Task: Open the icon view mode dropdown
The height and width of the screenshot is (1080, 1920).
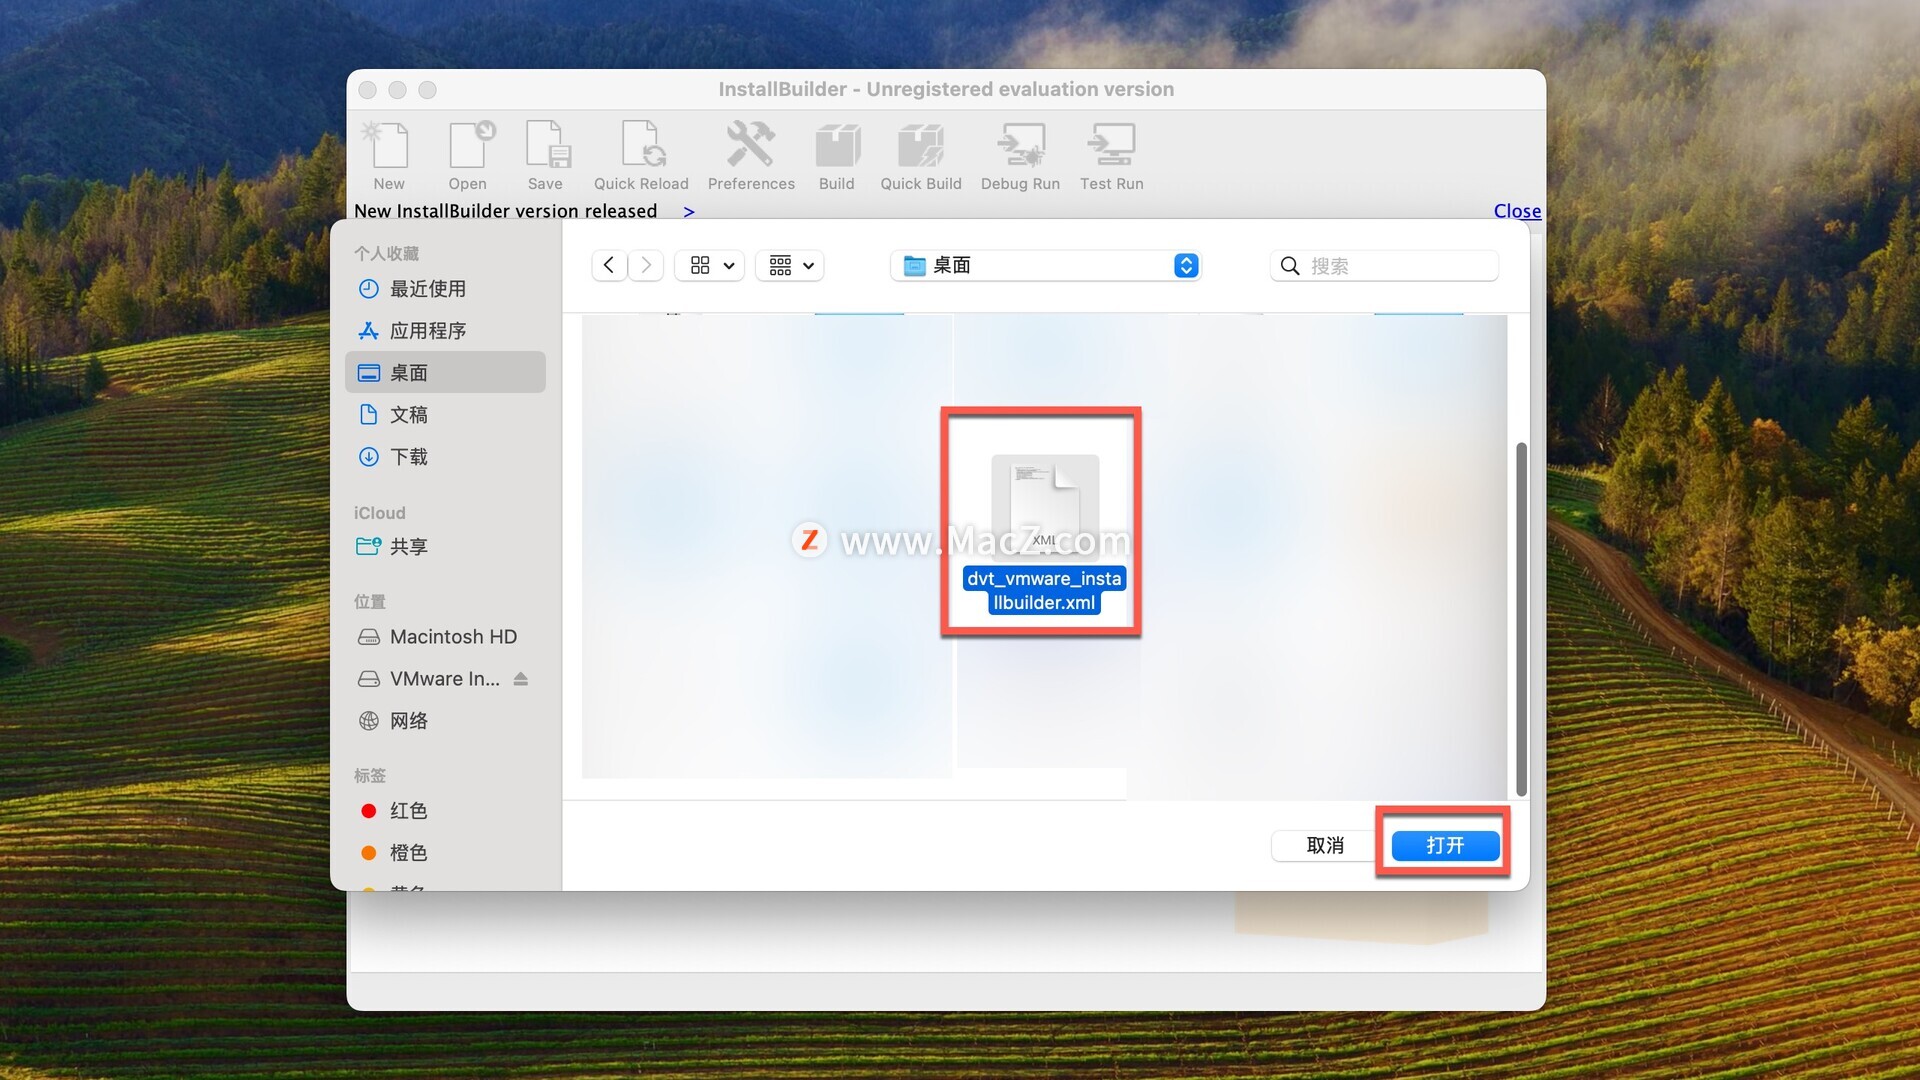Action: 710,265
